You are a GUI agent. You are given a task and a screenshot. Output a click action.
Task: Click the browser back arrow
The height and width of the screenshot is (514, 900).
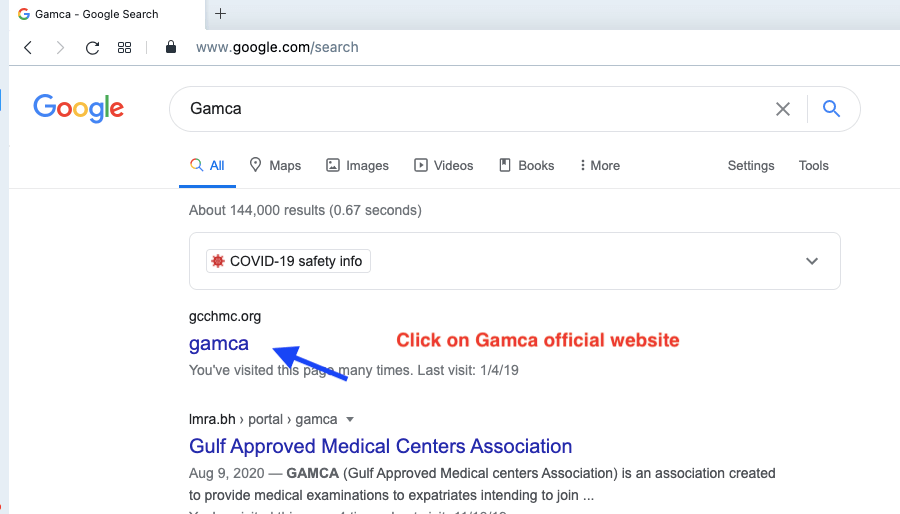(x=28, y=48)
